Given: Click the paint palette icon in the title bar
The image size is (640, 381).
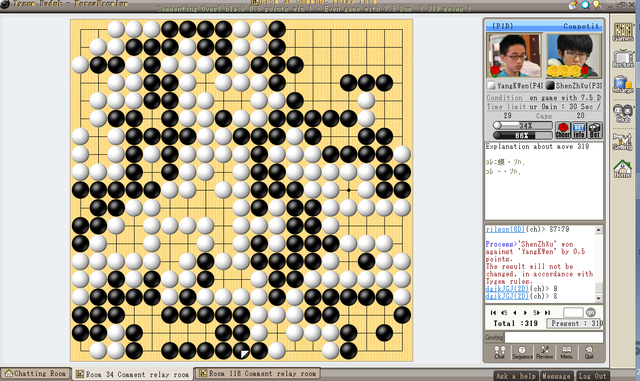Looking at the screenshot, I should (x=573, y=4).
